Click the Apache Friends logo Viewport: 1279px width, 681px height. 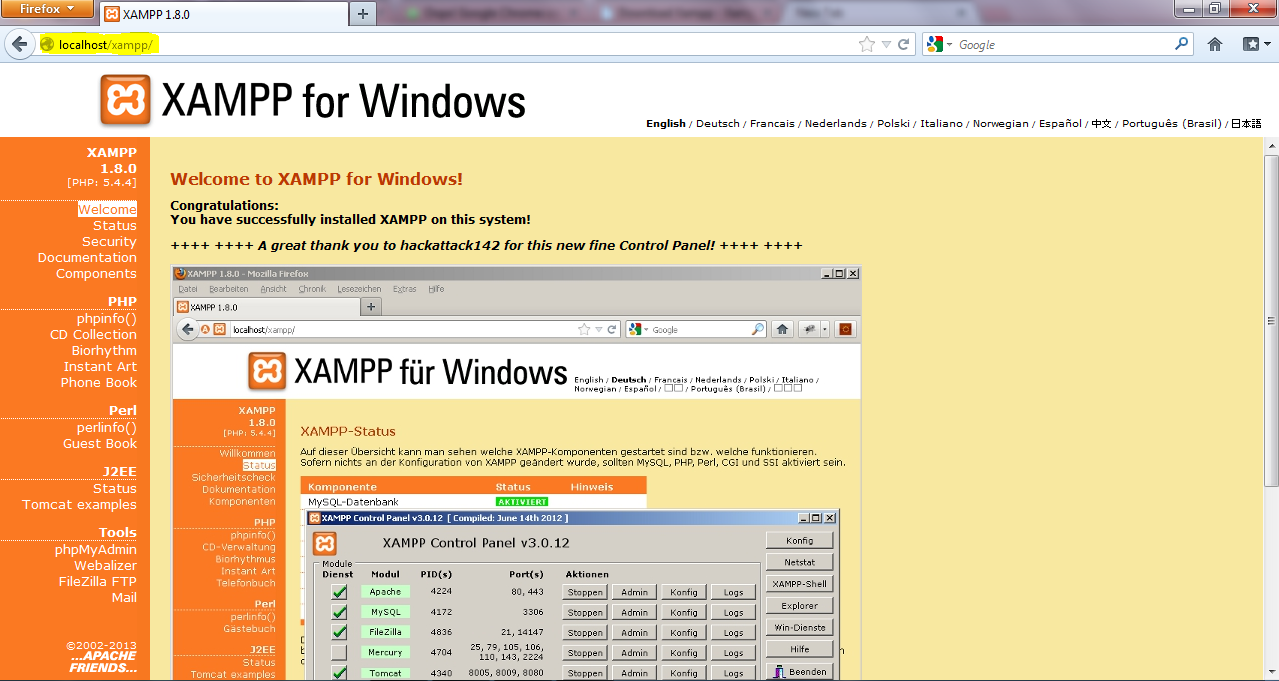102,662
